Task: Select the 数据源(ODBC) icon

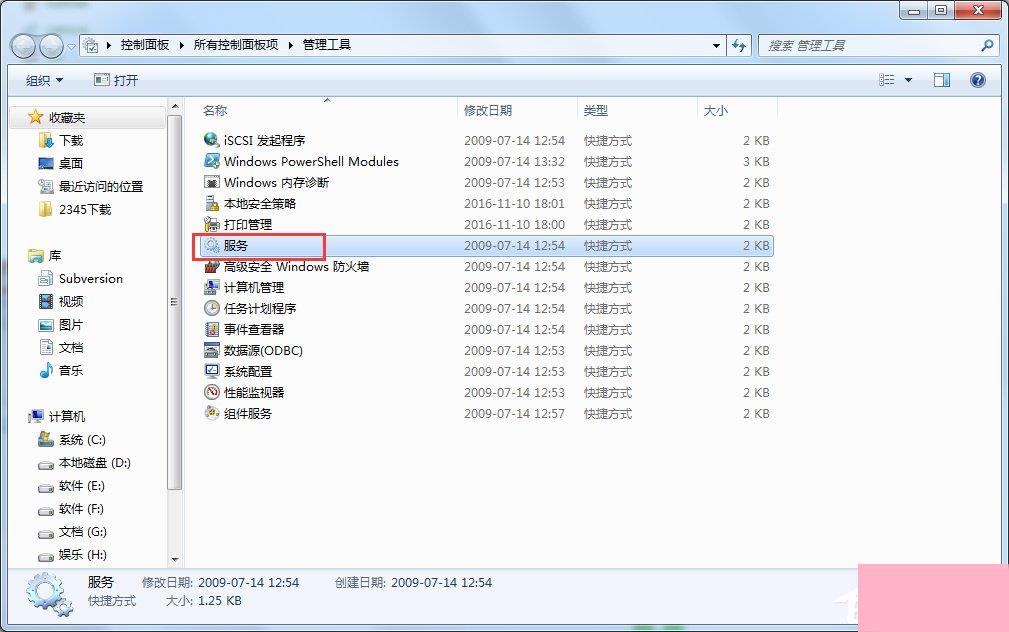Action: pyautogui.click(x=212, y=350)
